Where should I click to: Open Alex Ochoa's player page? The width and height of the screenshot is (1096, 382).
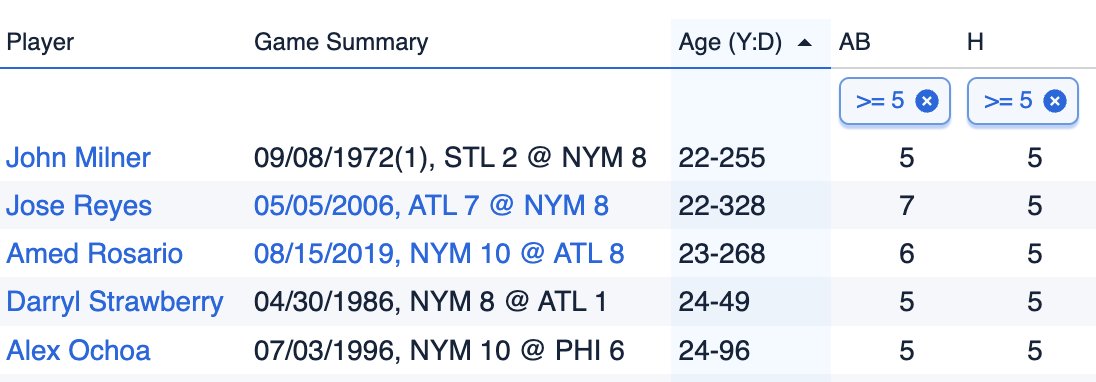78,350
